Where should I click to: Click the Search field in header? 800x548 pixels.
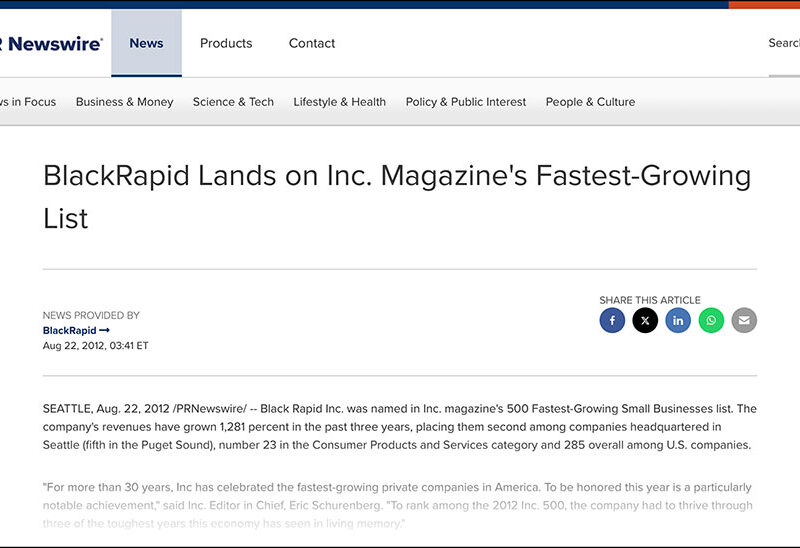click(x=784, y=43)
